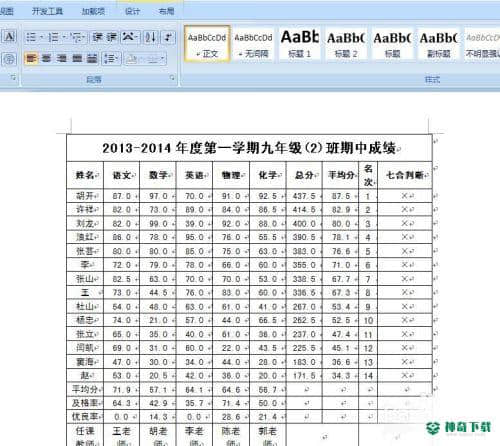Toggle align text left

click(31, 59)
